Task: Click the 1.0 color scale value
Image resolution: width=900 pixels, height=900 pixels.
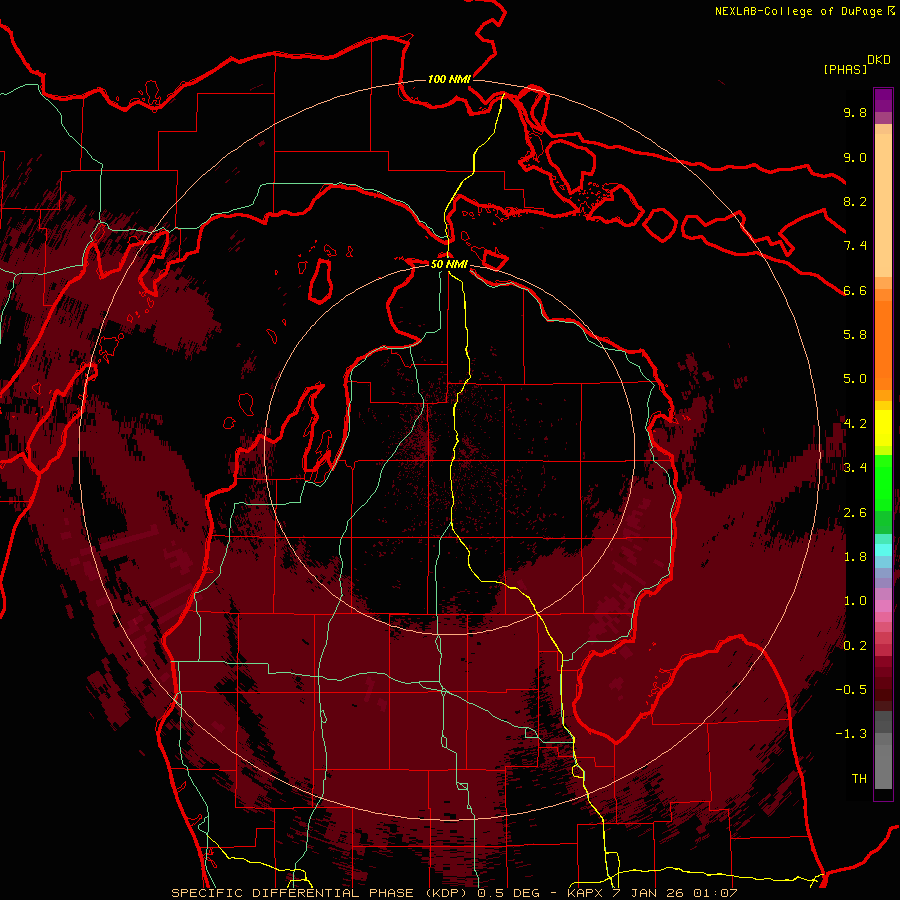Action: click(x=855, y=601)
